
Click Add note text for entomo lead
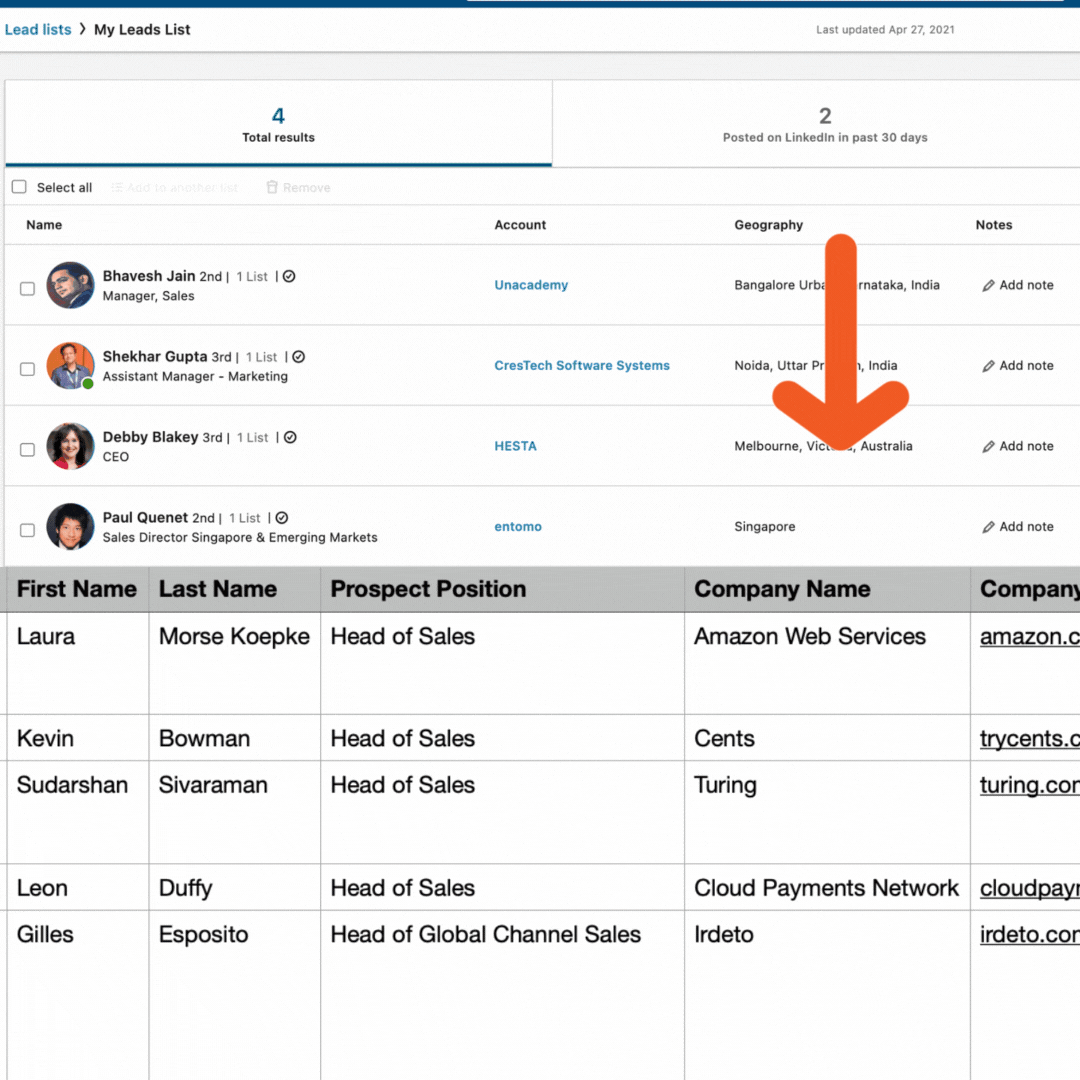click(1026, 527)
